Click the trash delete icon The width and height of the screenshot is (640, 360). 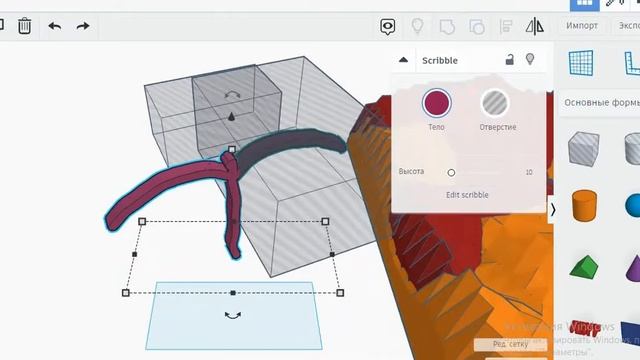pos(24,26)
